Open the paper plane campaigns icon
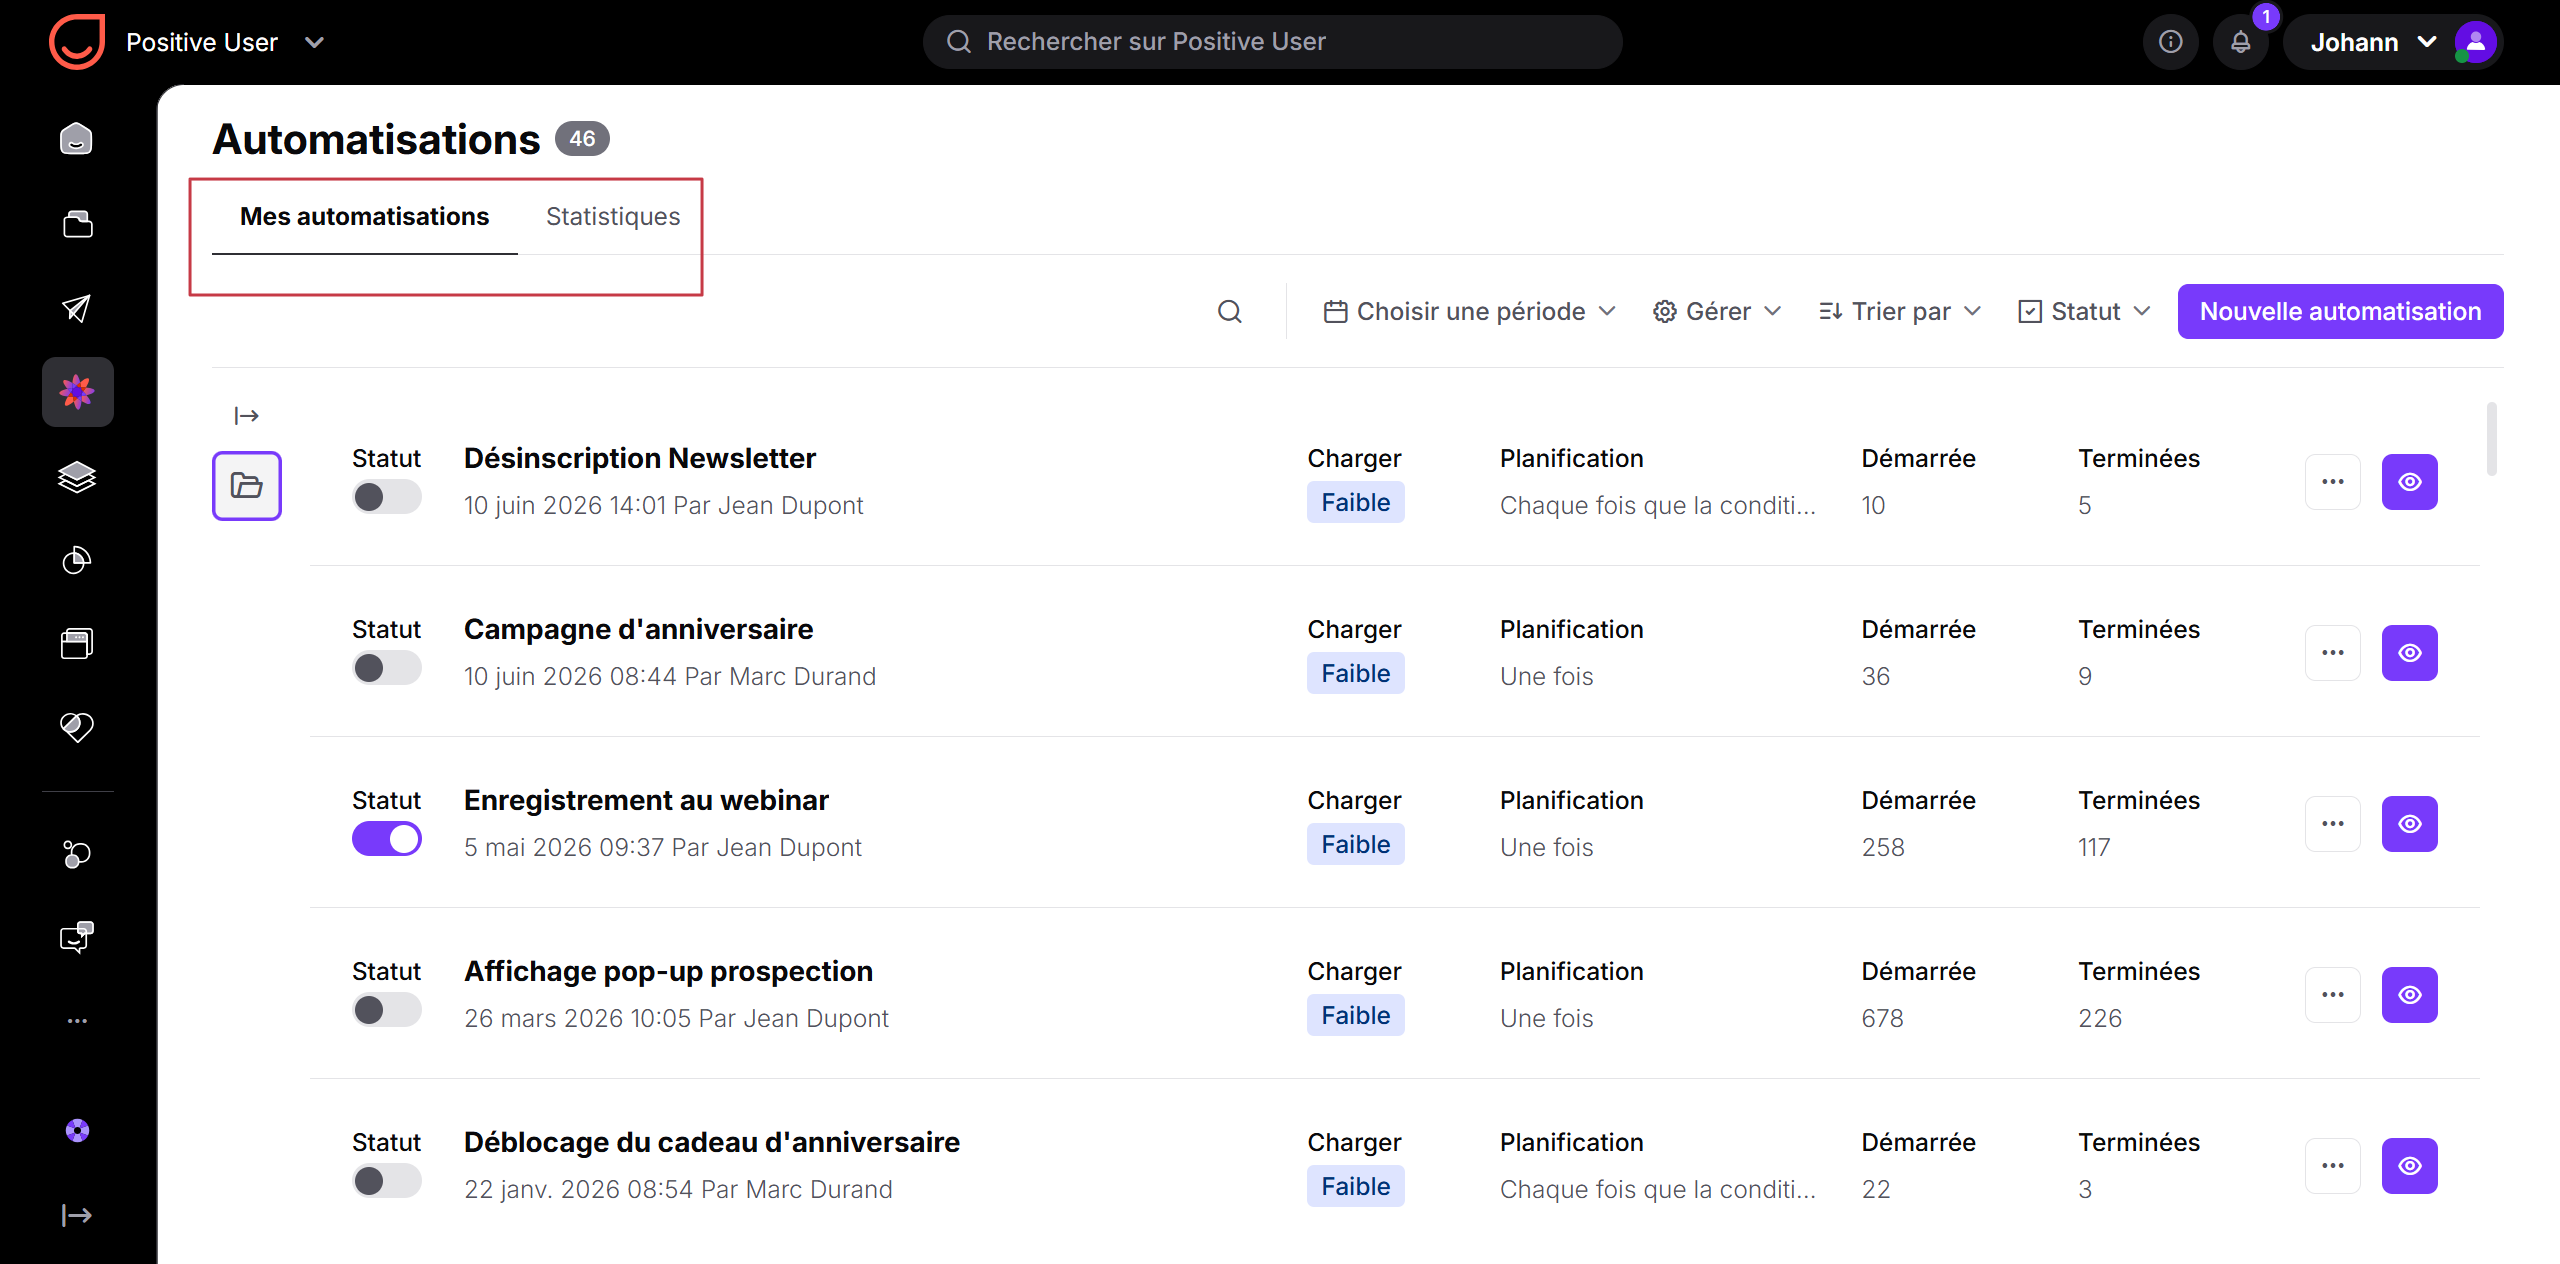Screen dimensions: 2560x1264 click(77, 308)
